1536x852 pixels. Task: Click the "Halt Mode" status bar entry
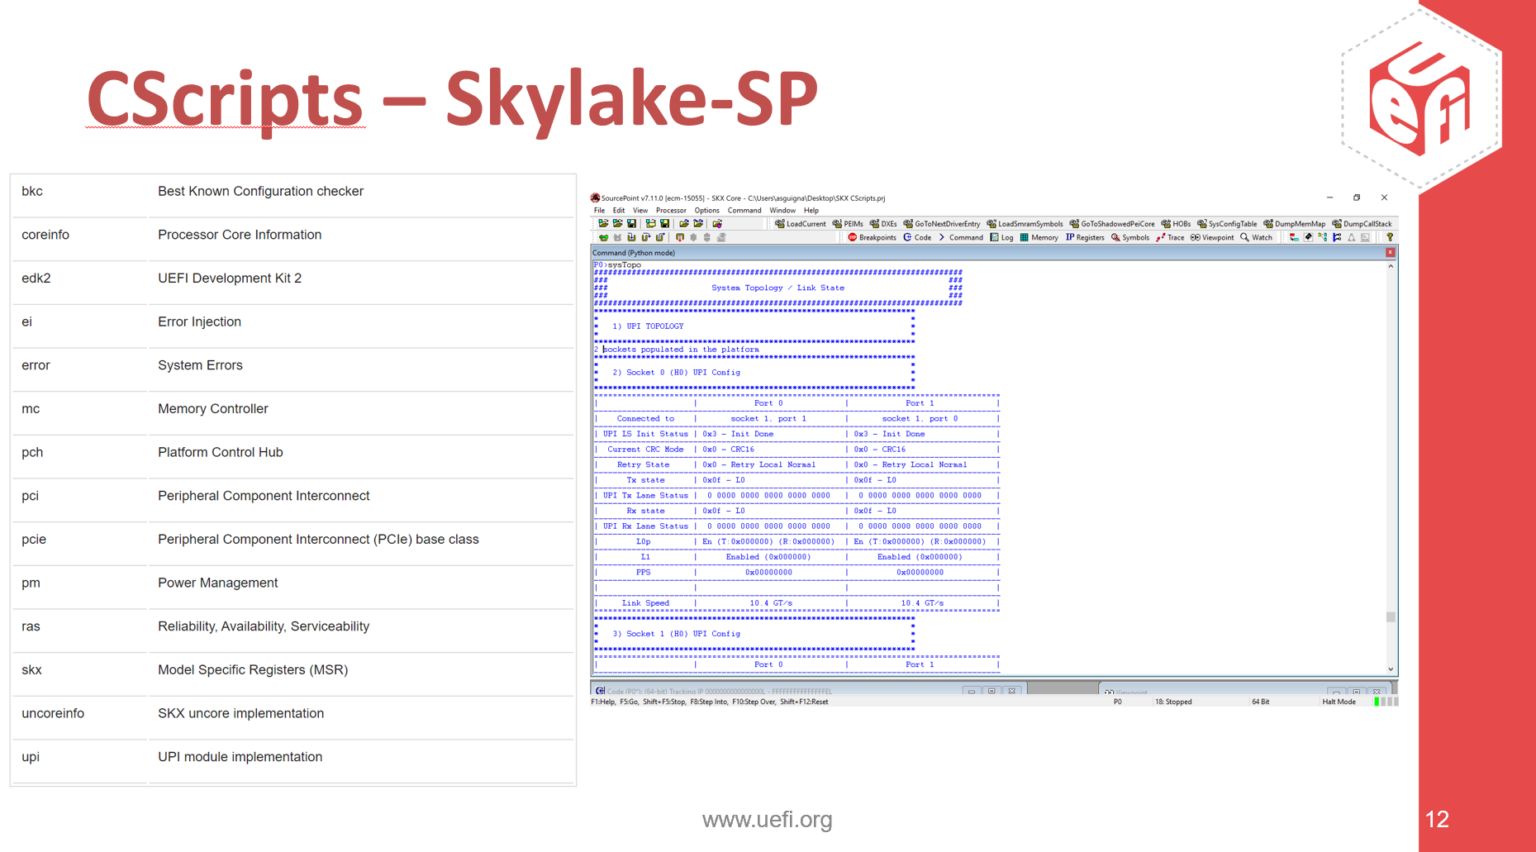pos(1339,702)
